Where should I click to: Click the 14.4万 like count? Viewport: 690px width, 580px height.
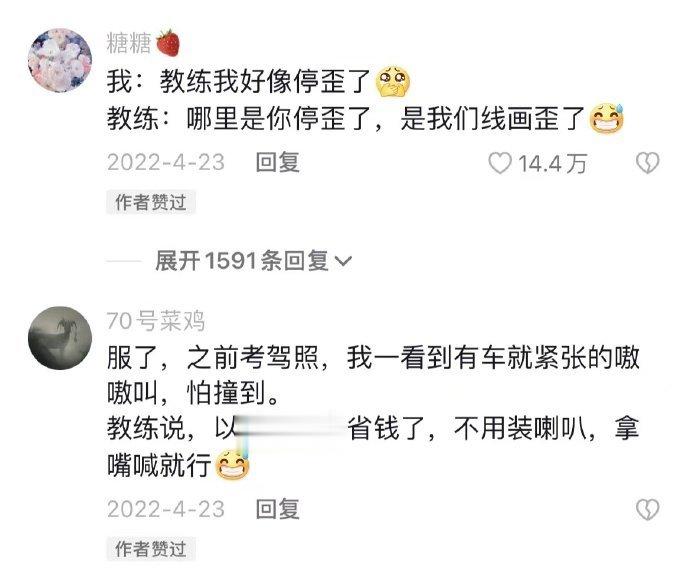(x=552, y=163)
